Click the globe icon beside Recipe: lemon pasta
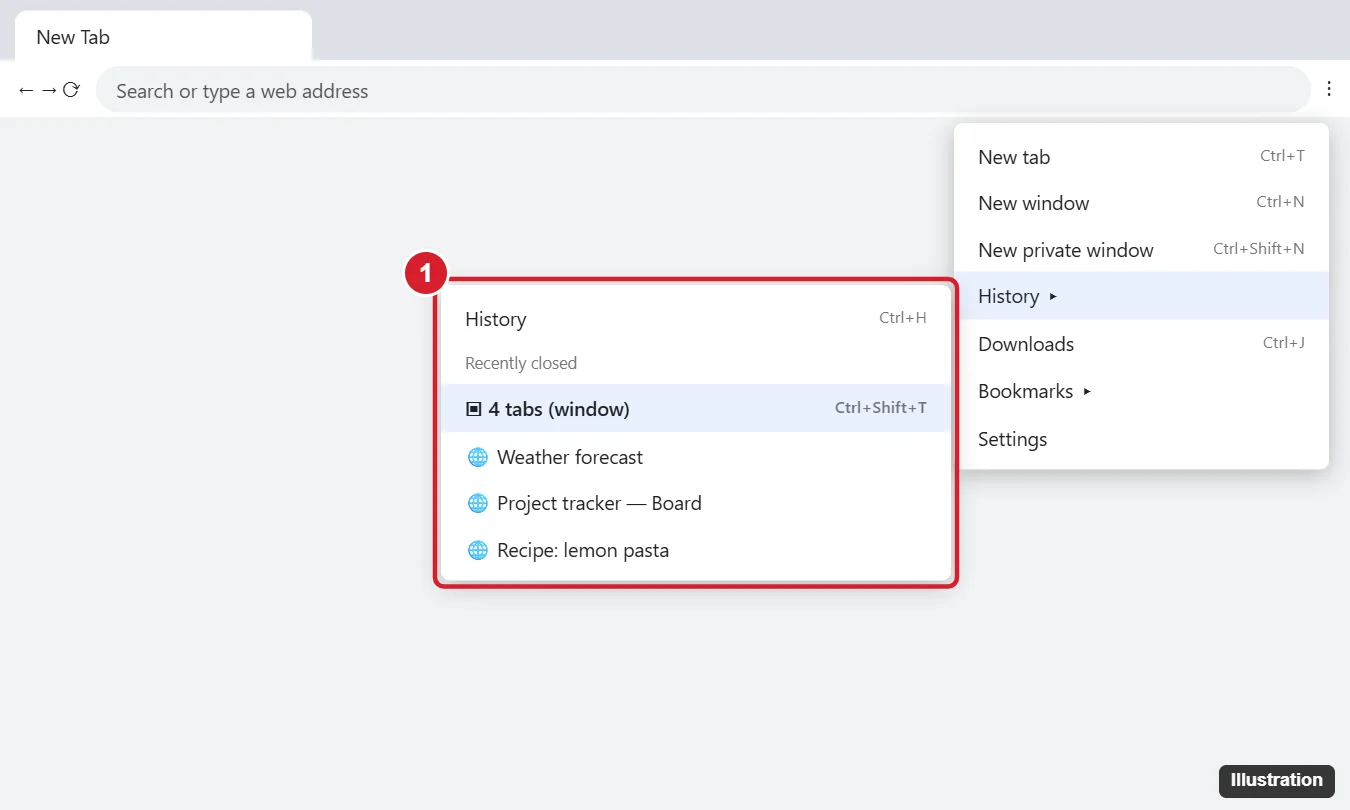 click(x=478, y=551)
